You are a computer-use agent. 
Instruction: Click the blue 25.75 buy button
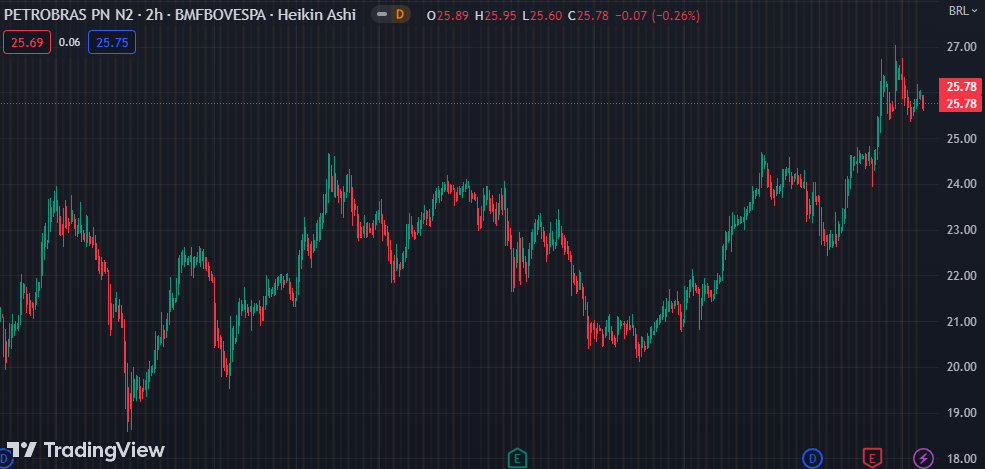(x=112, y=42)
